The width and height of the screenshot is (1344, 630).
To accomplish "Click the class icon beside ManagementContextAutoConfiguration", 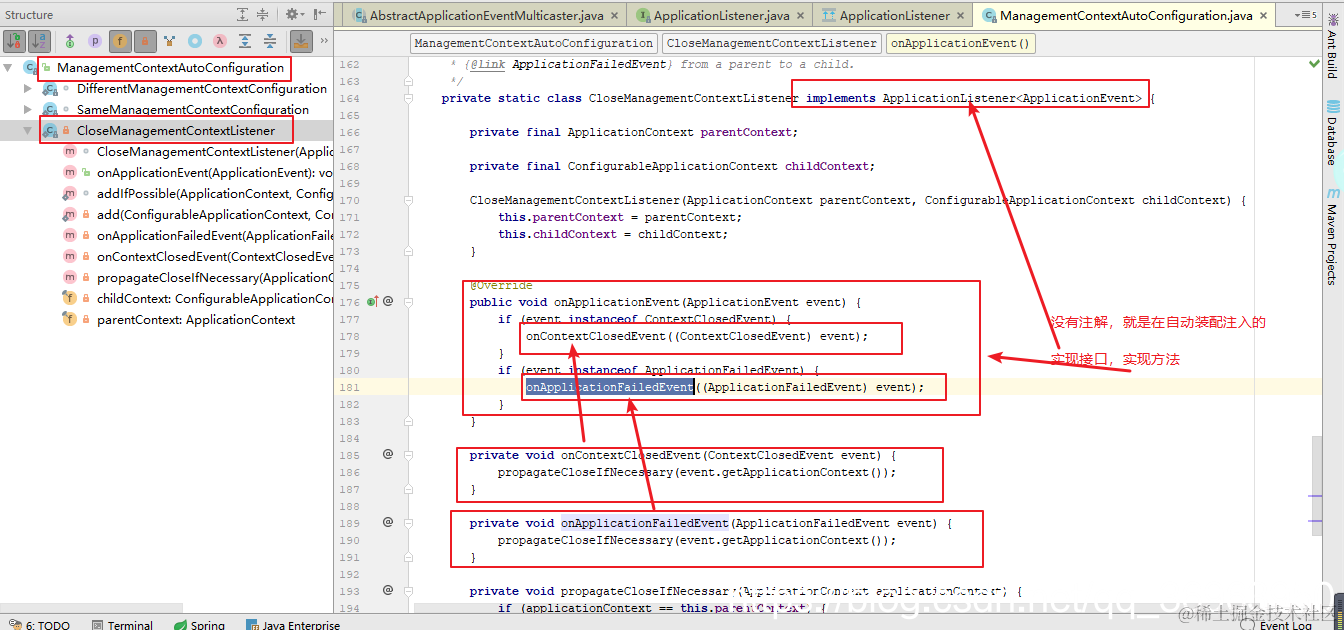I will coord(30,68).
